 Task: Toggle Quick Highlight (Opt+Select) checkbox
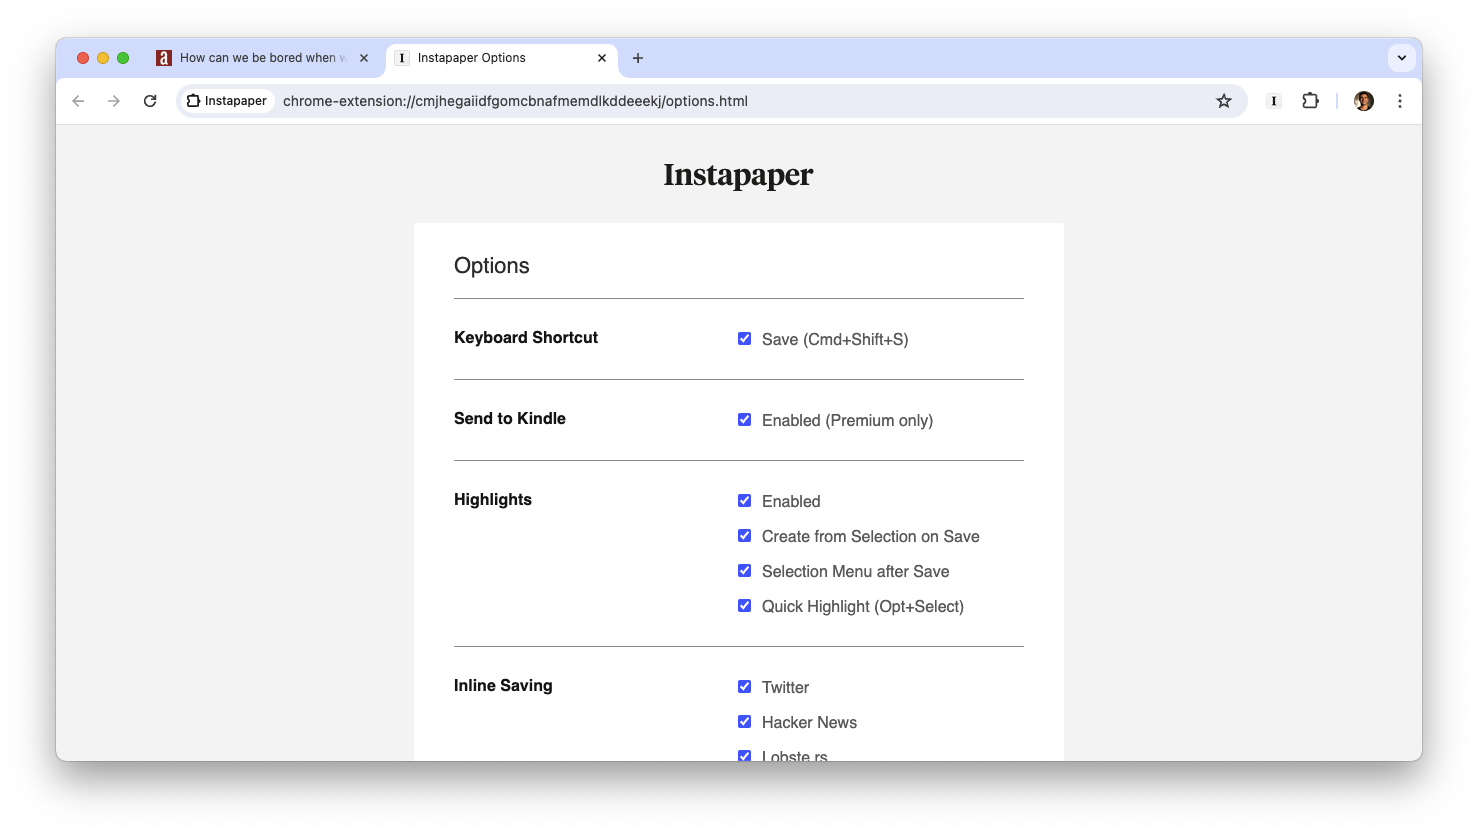click(x=744, y=606)
